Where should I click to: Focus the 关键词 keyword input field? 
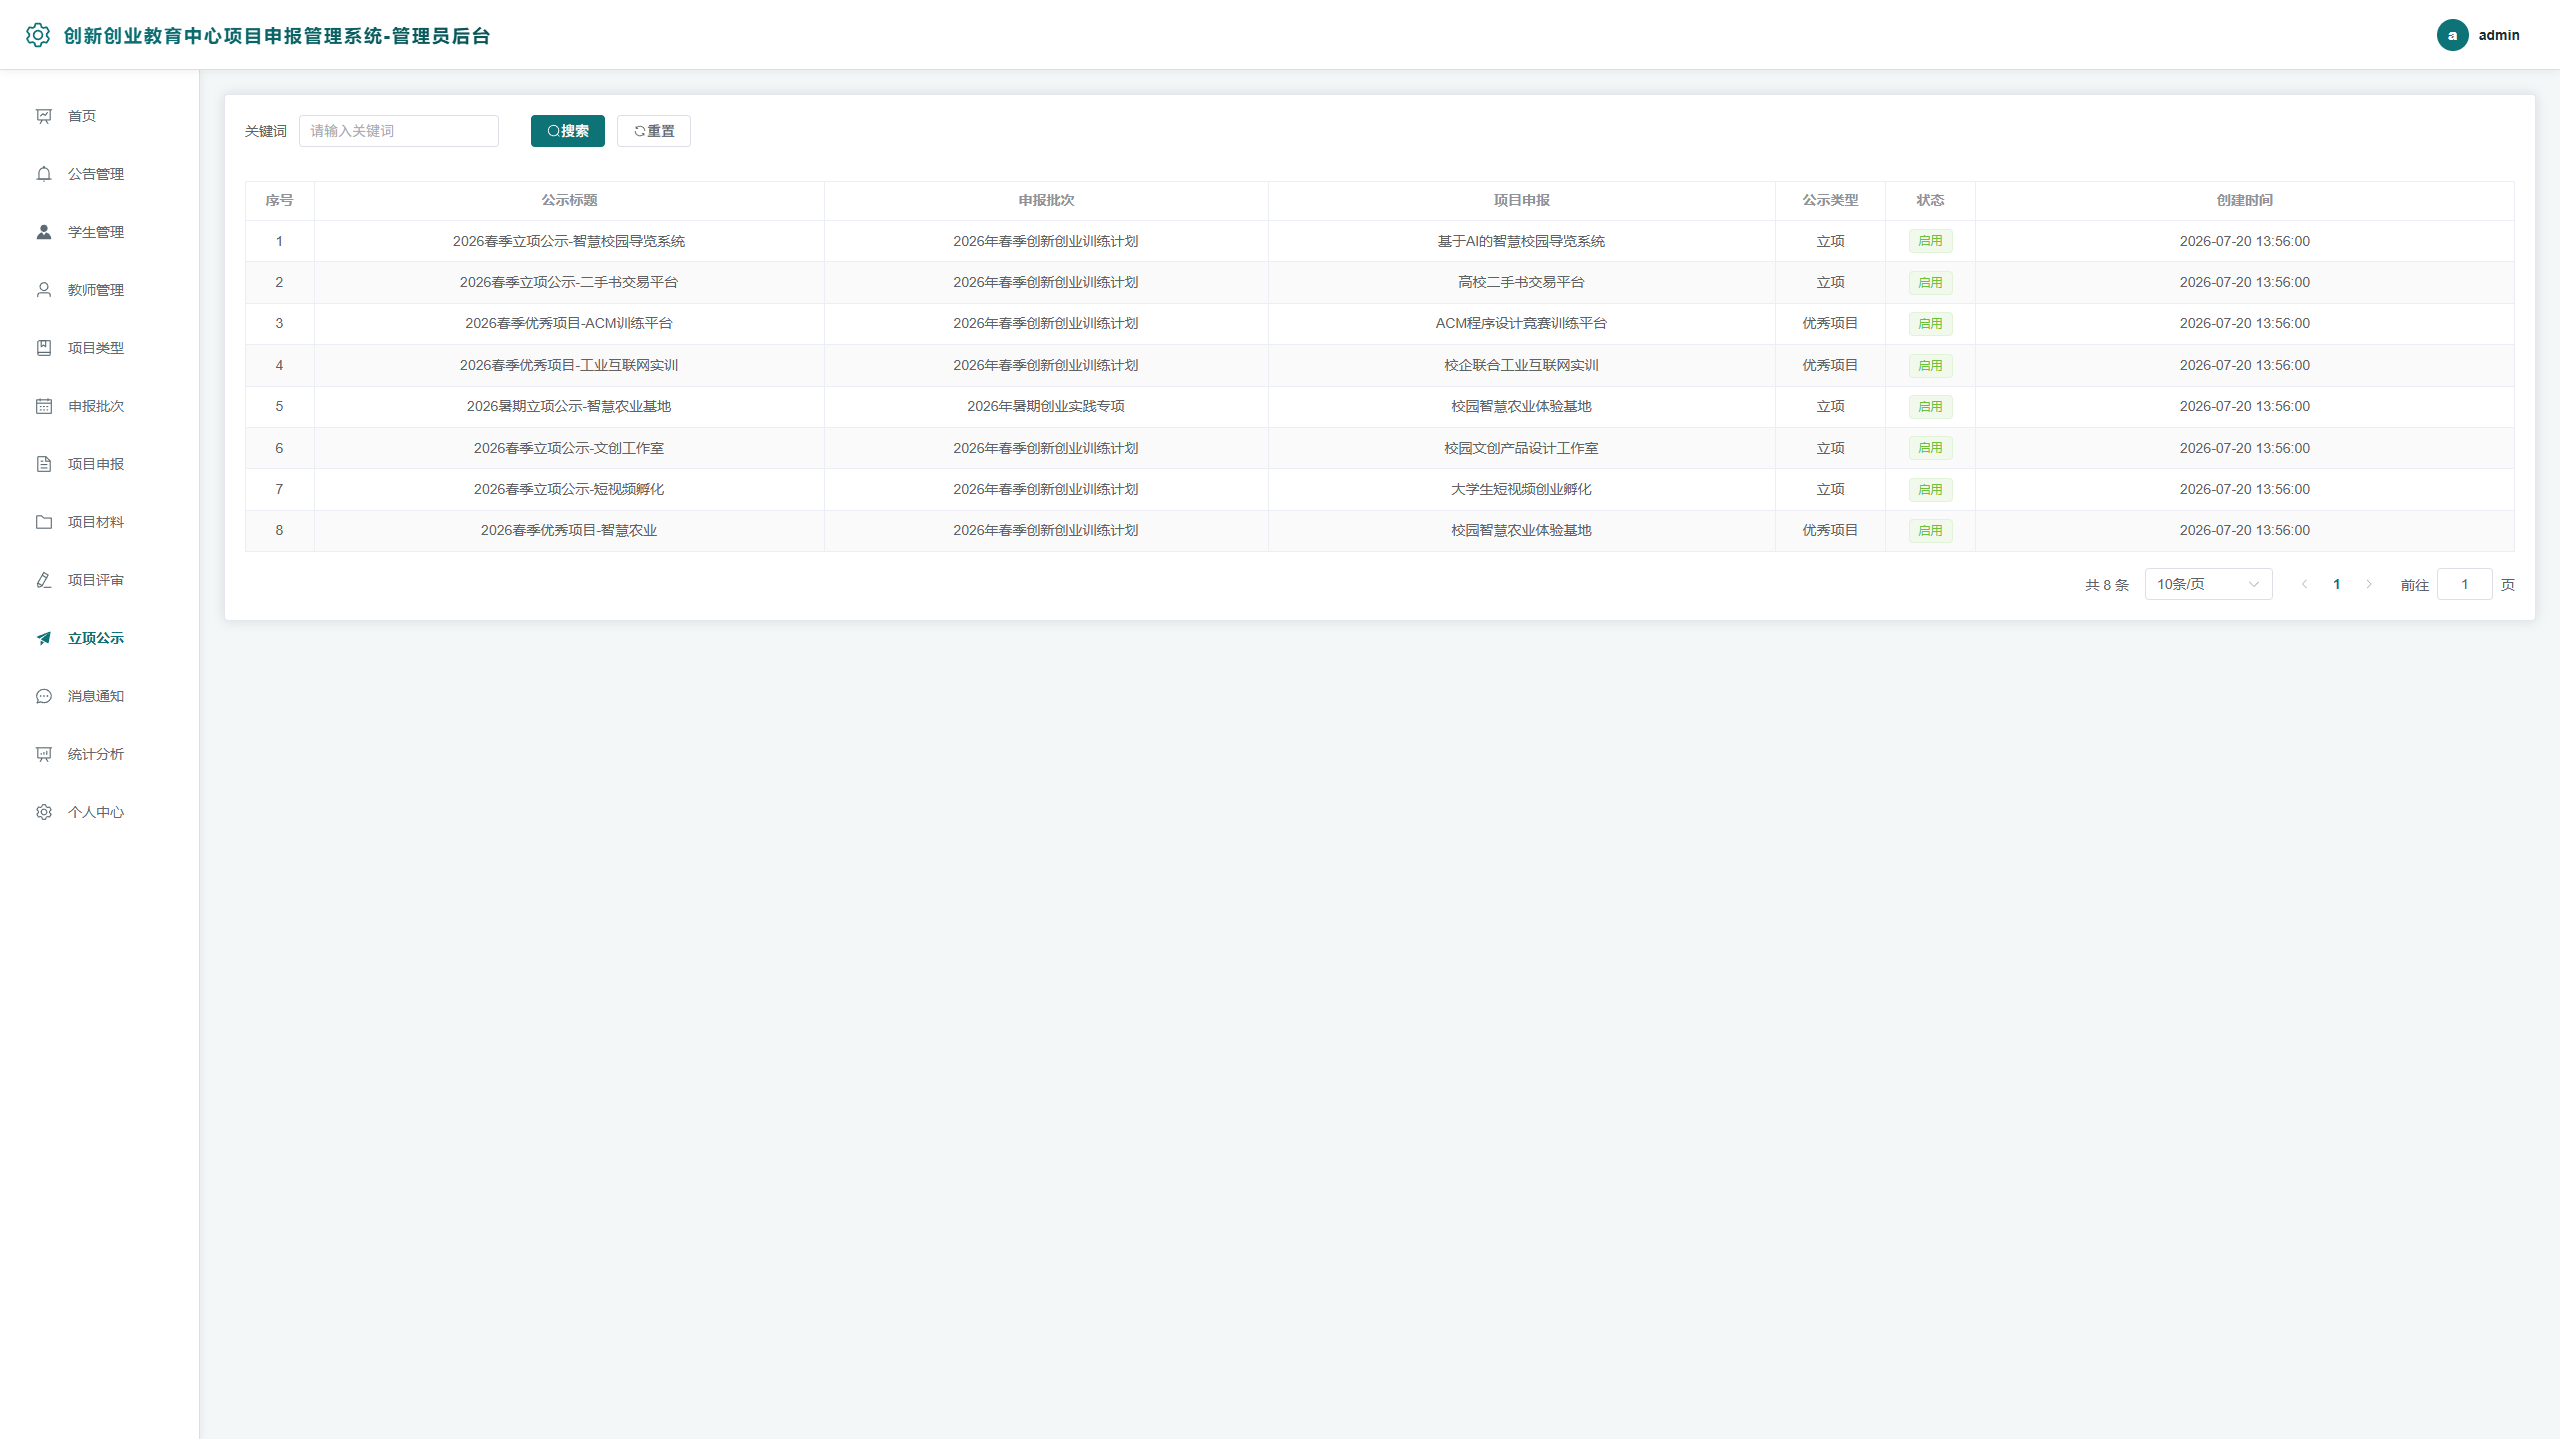(398, 131)
